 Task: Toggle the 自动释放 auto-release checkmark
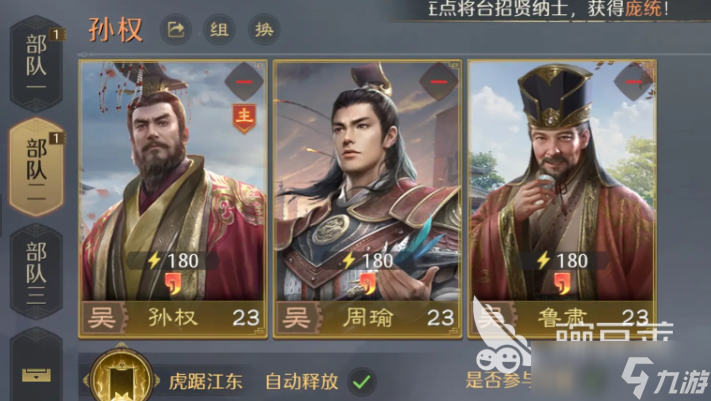click(x=362, y=381)
